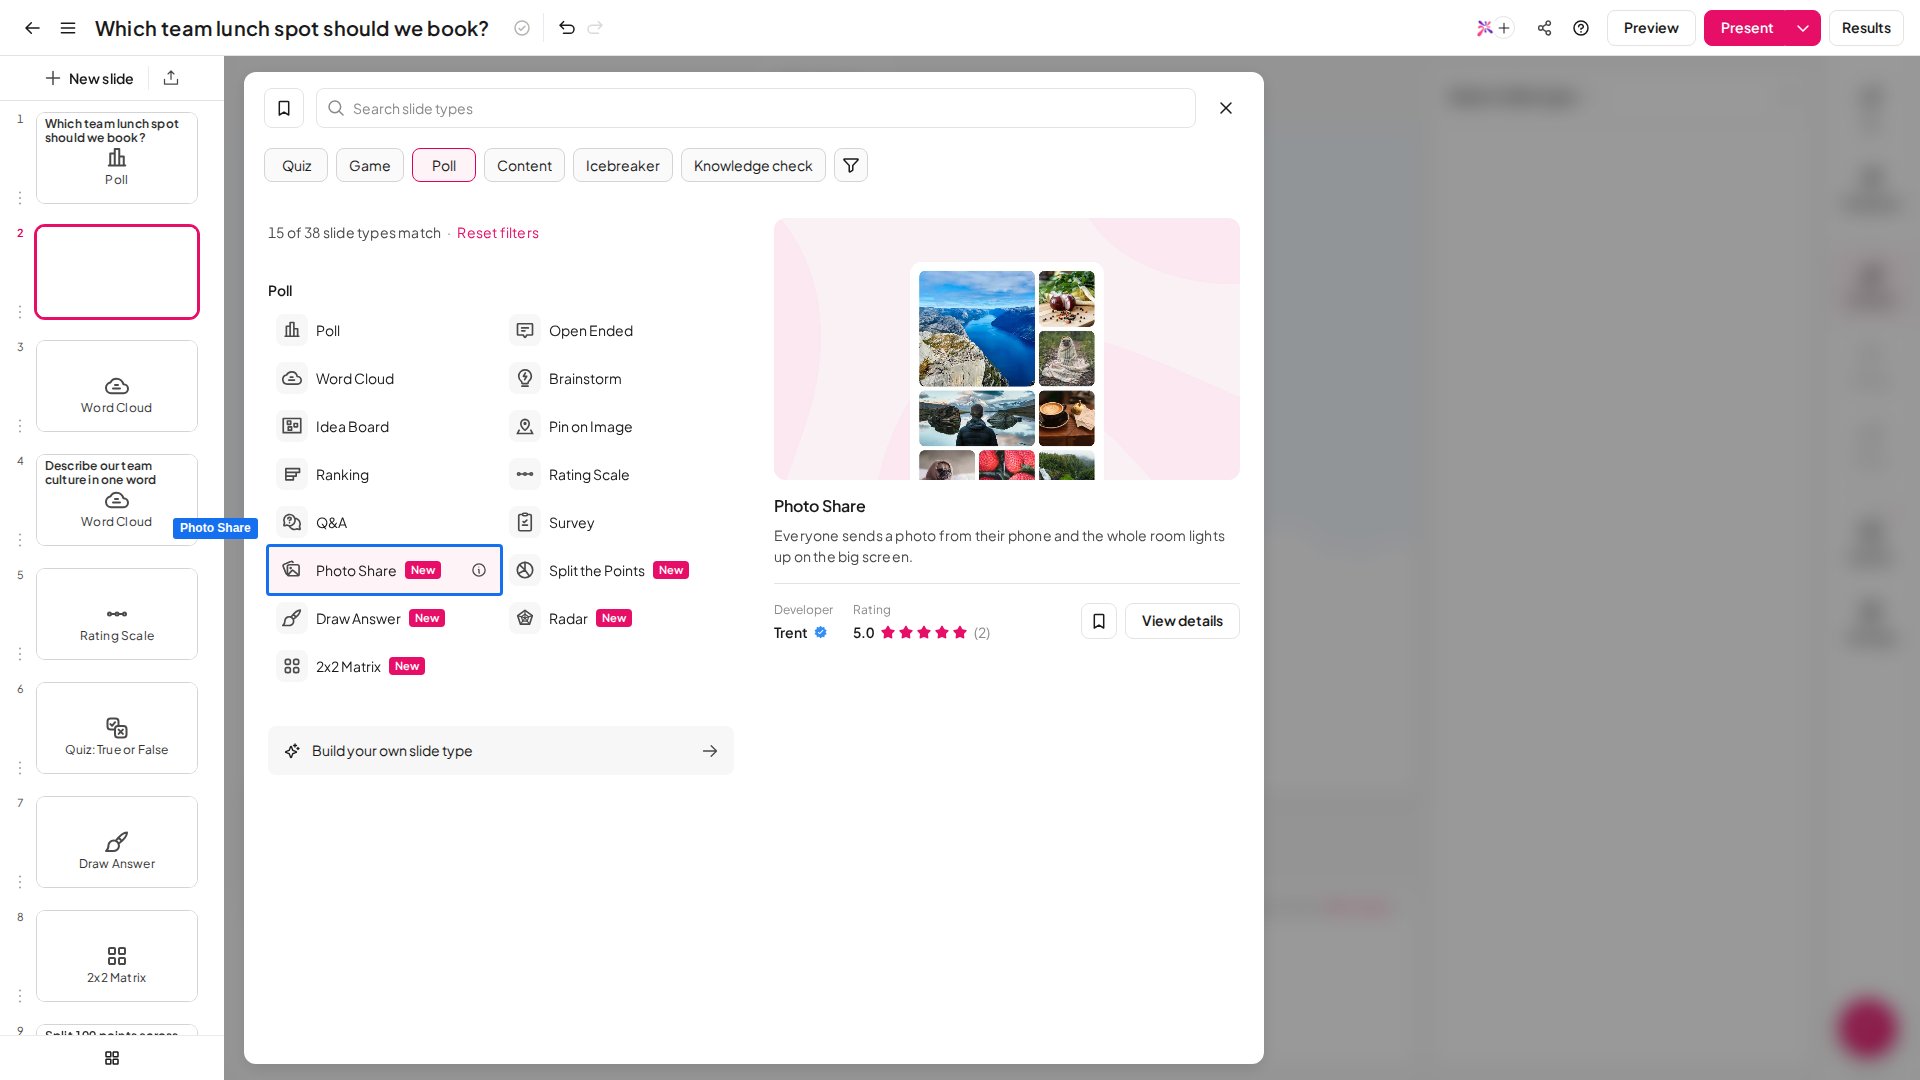Add a New slide
Viewport: 1920px width, 1080px height.
click(89, 78)
